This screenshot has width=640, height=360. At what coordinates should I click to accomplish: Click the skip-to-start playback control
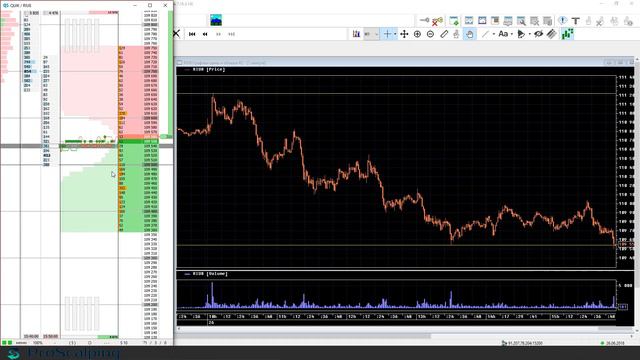(192, 34)
